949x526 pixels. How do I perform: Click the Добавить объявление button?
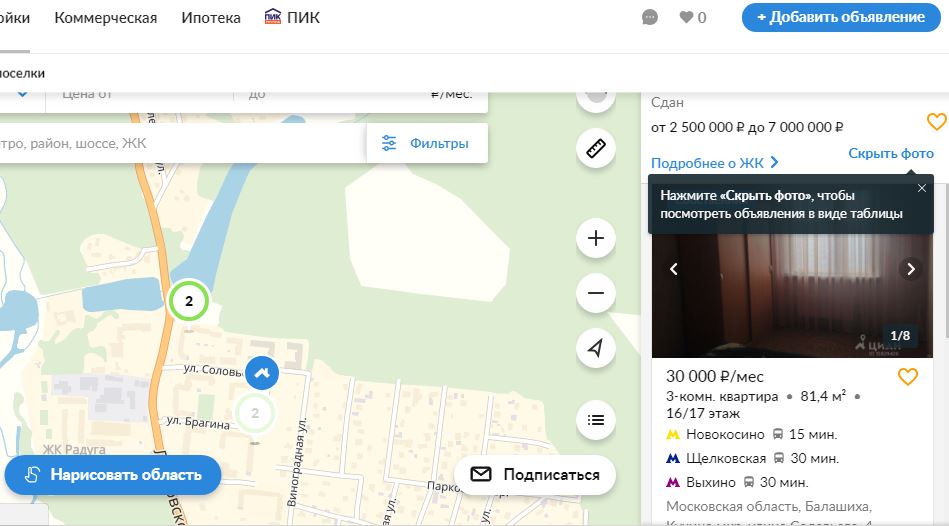(841, 18)
